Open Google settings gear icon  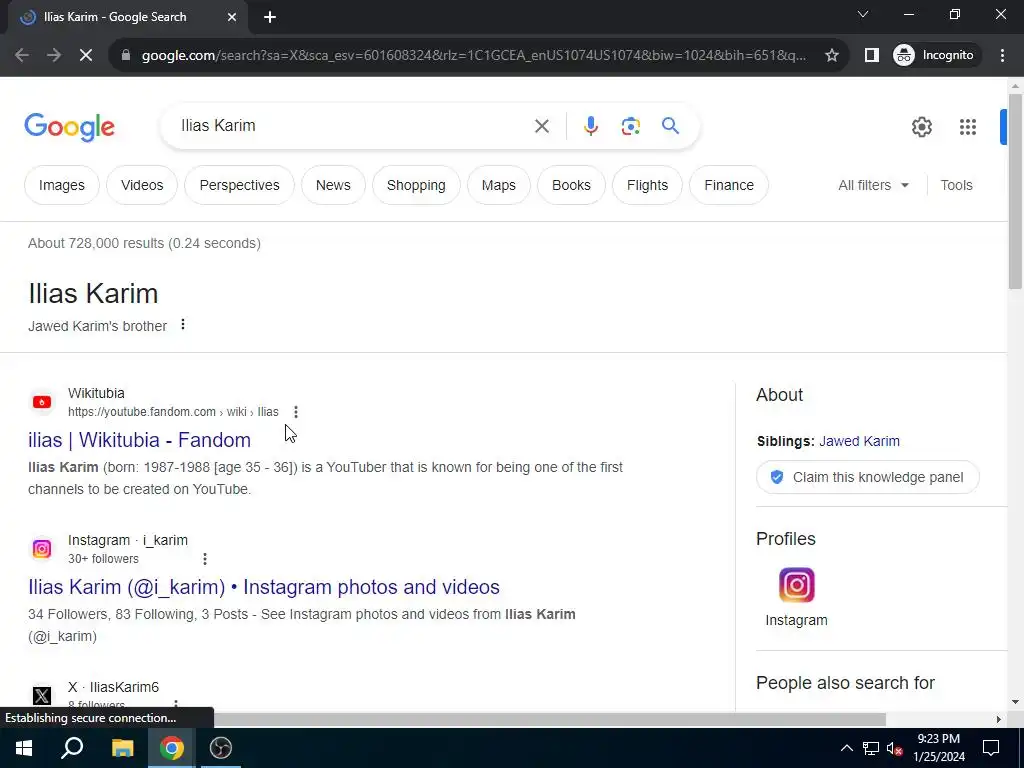[921, 127]
